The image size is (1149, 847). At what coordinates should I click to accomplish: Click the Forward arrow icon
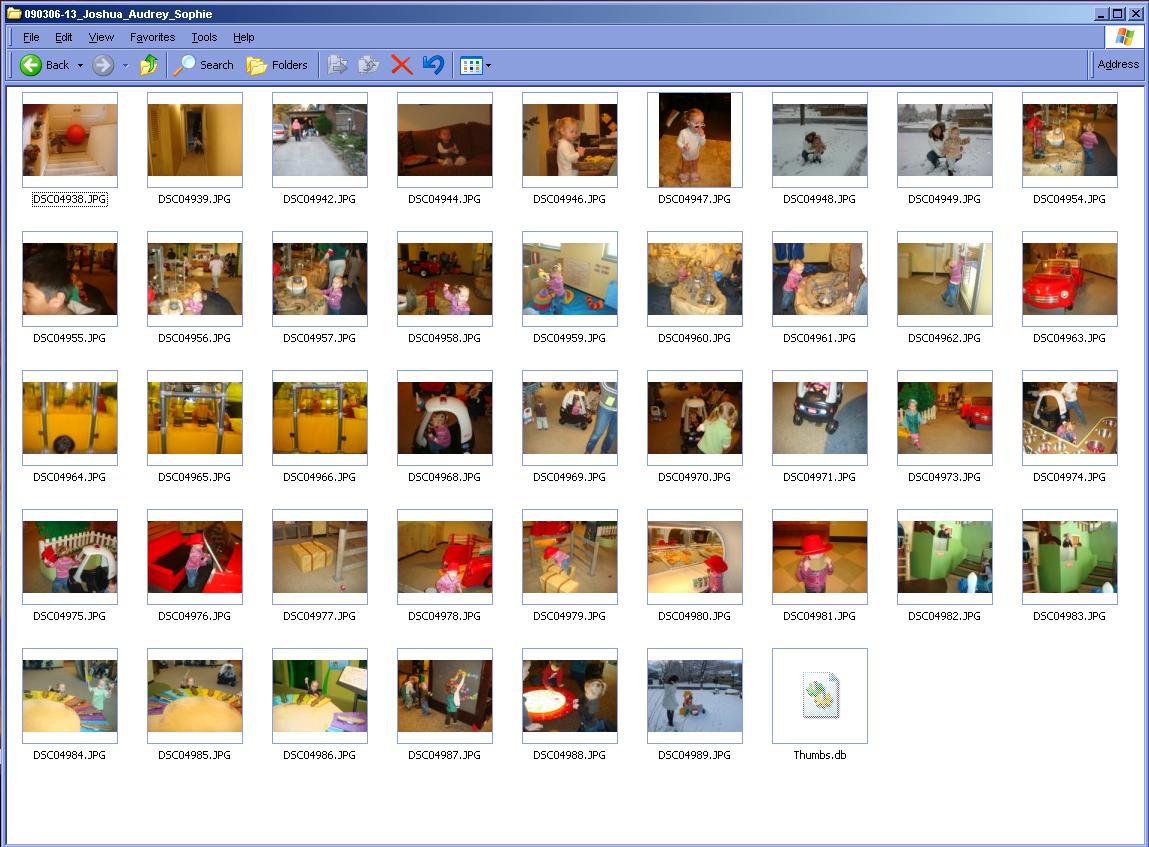[x=103, y=65]
